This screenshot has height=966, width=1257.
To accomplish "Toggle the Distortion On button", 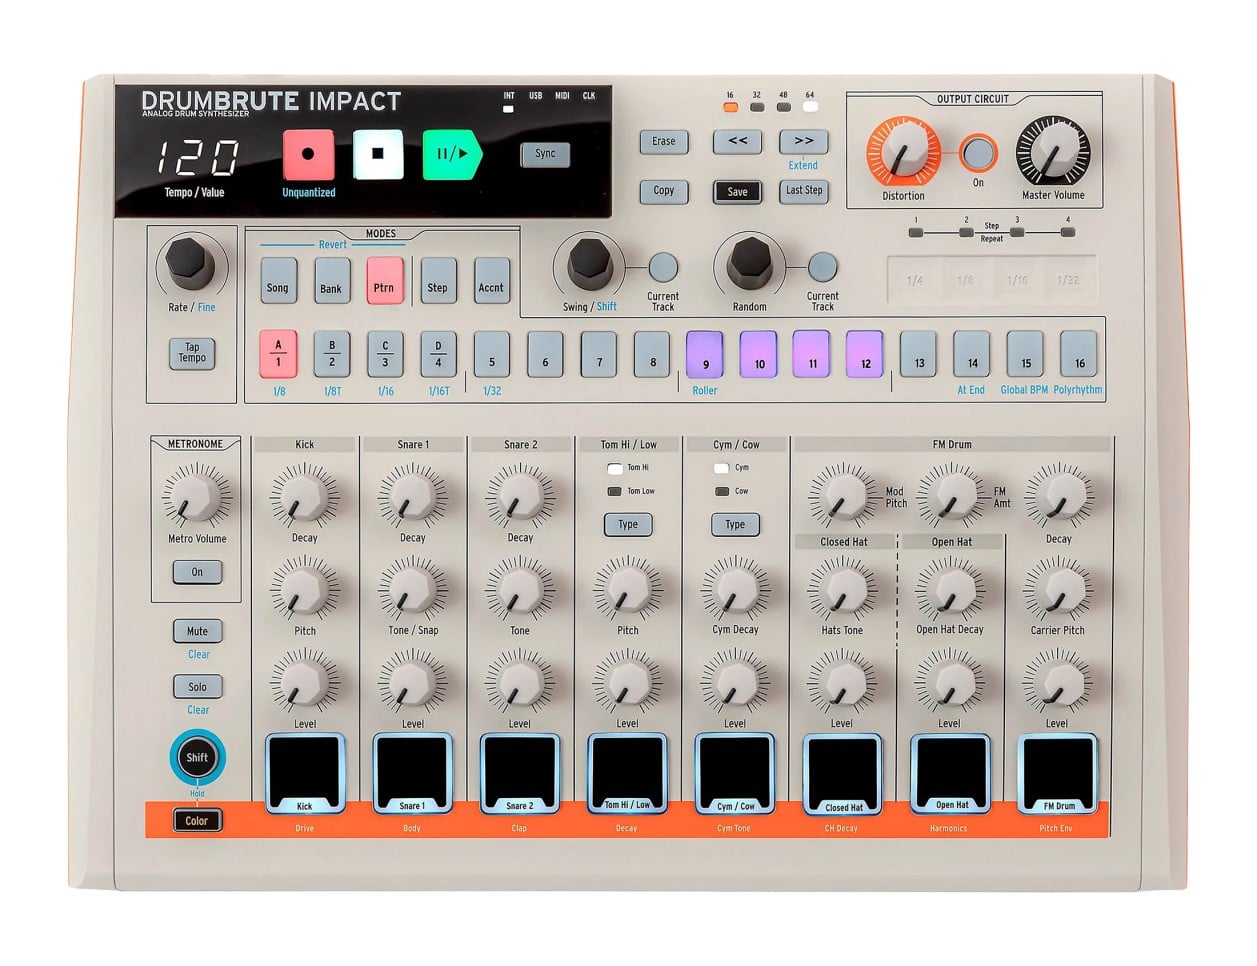I will 978,153.
